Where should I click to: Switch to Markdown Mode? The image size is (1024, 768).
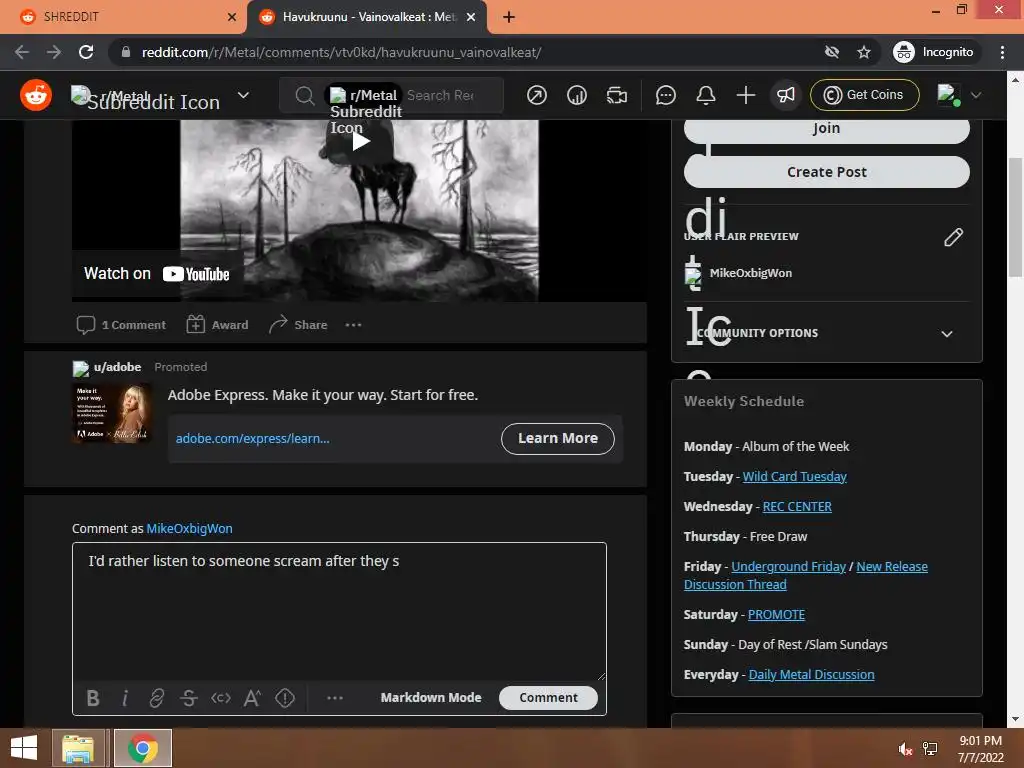click(x=431, y=697)
